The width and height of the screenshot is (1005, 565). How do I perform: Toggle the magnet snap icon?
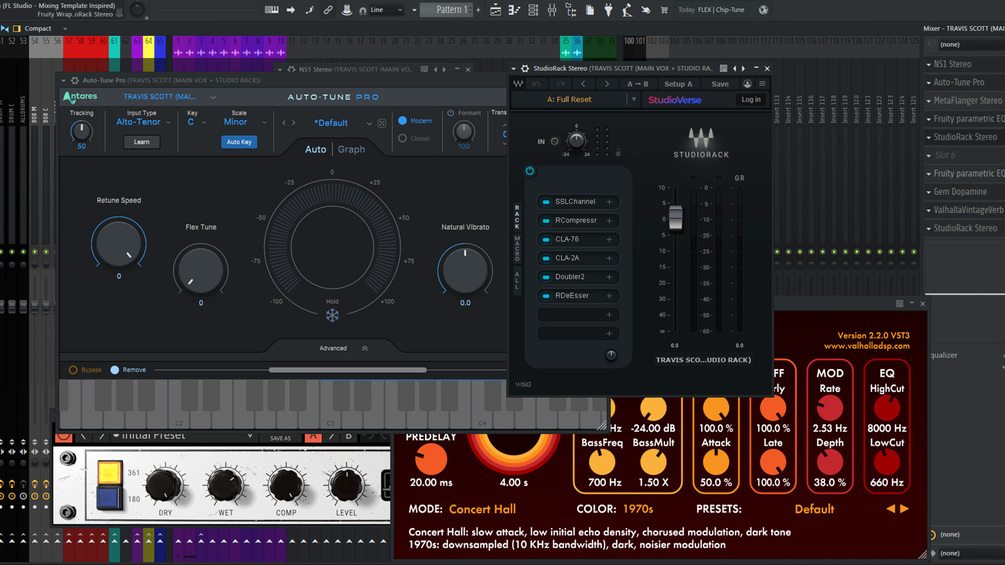pyautogui.click(x=363, y=10)
